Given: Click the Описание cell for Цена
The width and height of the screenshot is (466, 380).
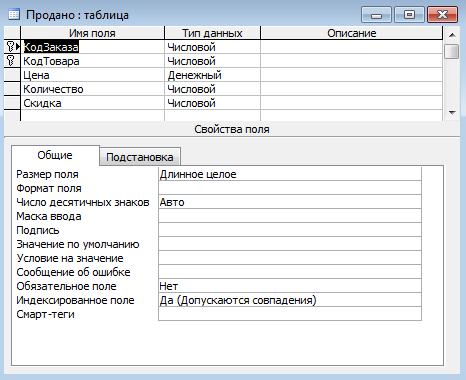Looking at the screenshot, I should coord(352,75).
